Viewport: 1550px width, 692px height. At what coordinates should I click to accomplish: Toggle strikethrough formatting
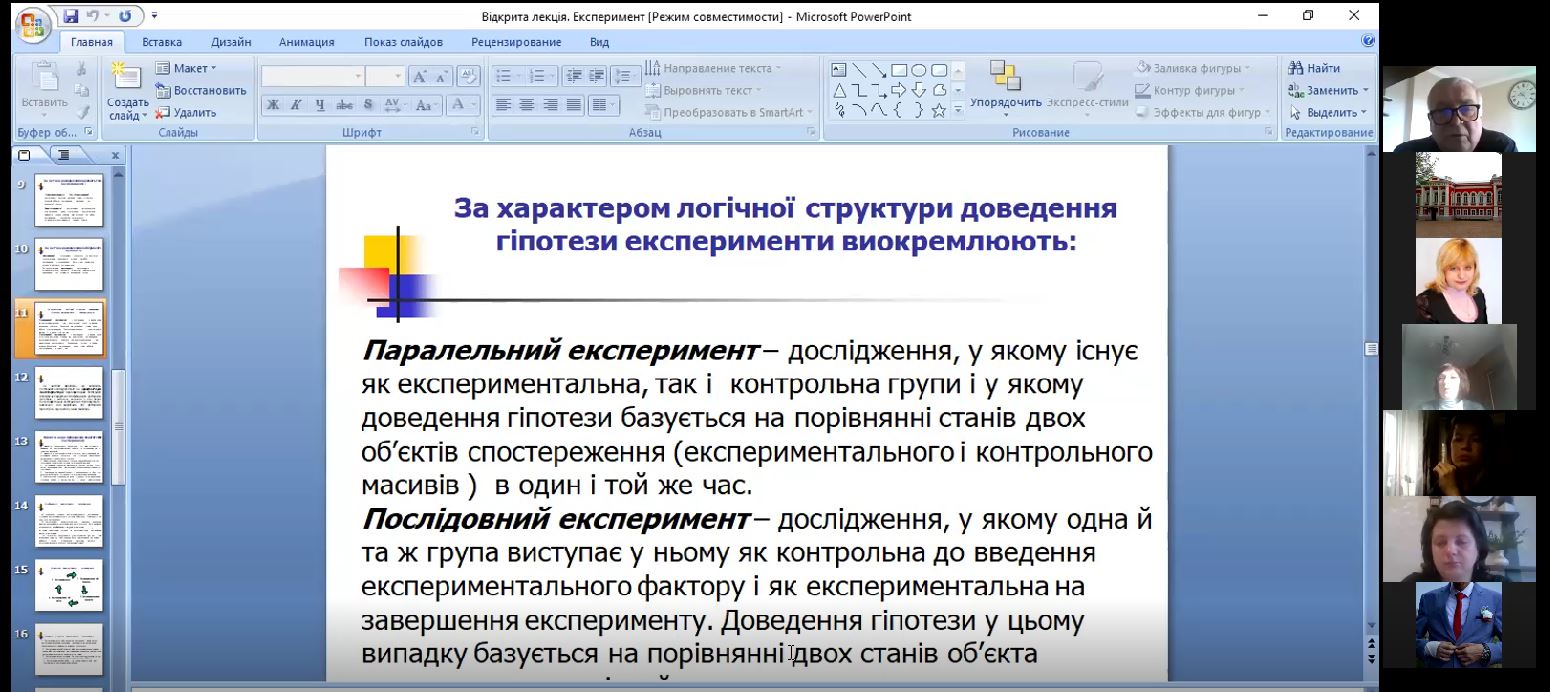344,105
